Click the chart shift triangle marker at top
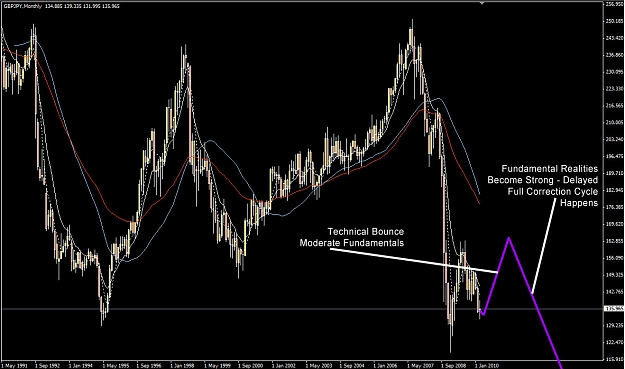The width and height of the screenshot is (625, 369). coord(482,2)
